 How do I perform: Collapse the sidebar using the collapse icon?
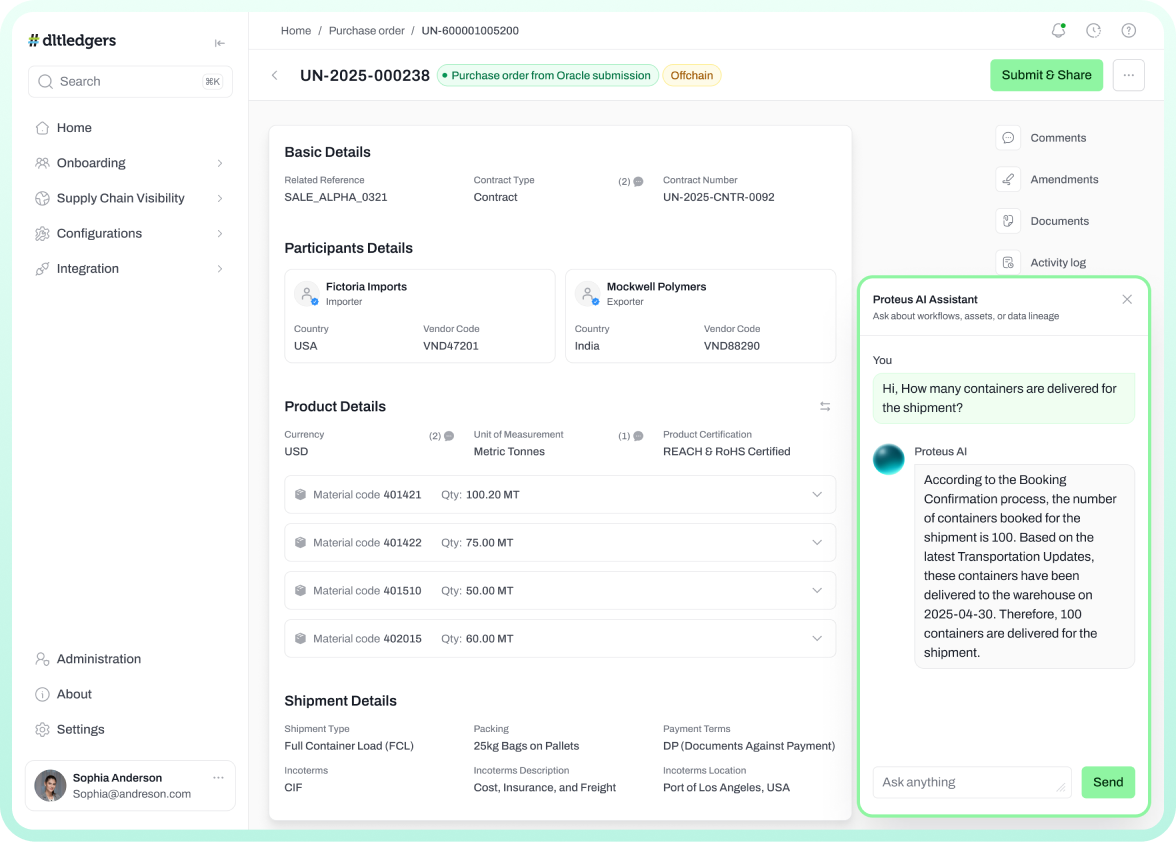[220, 43]
